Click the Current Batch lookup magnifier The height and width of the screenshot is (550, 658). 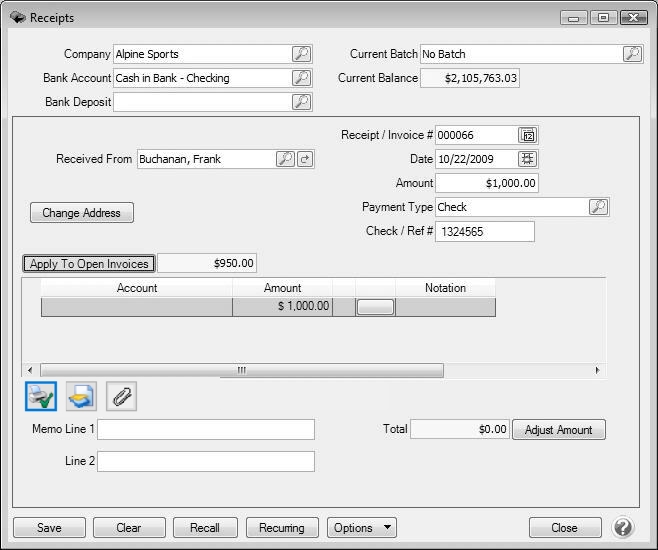coord(632,54)
